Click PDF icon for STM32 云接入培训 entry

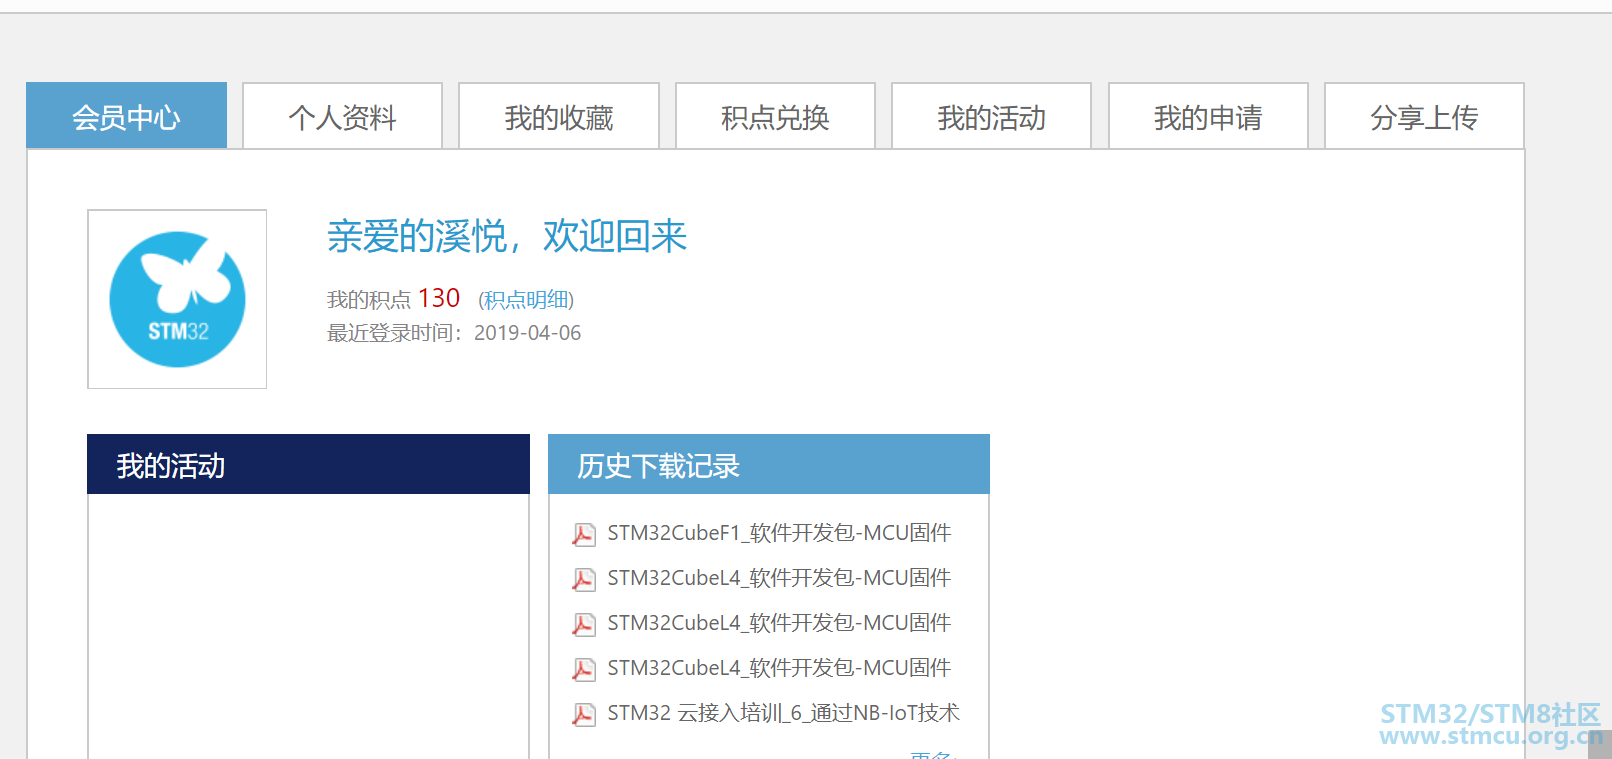(x=583, y=714)
